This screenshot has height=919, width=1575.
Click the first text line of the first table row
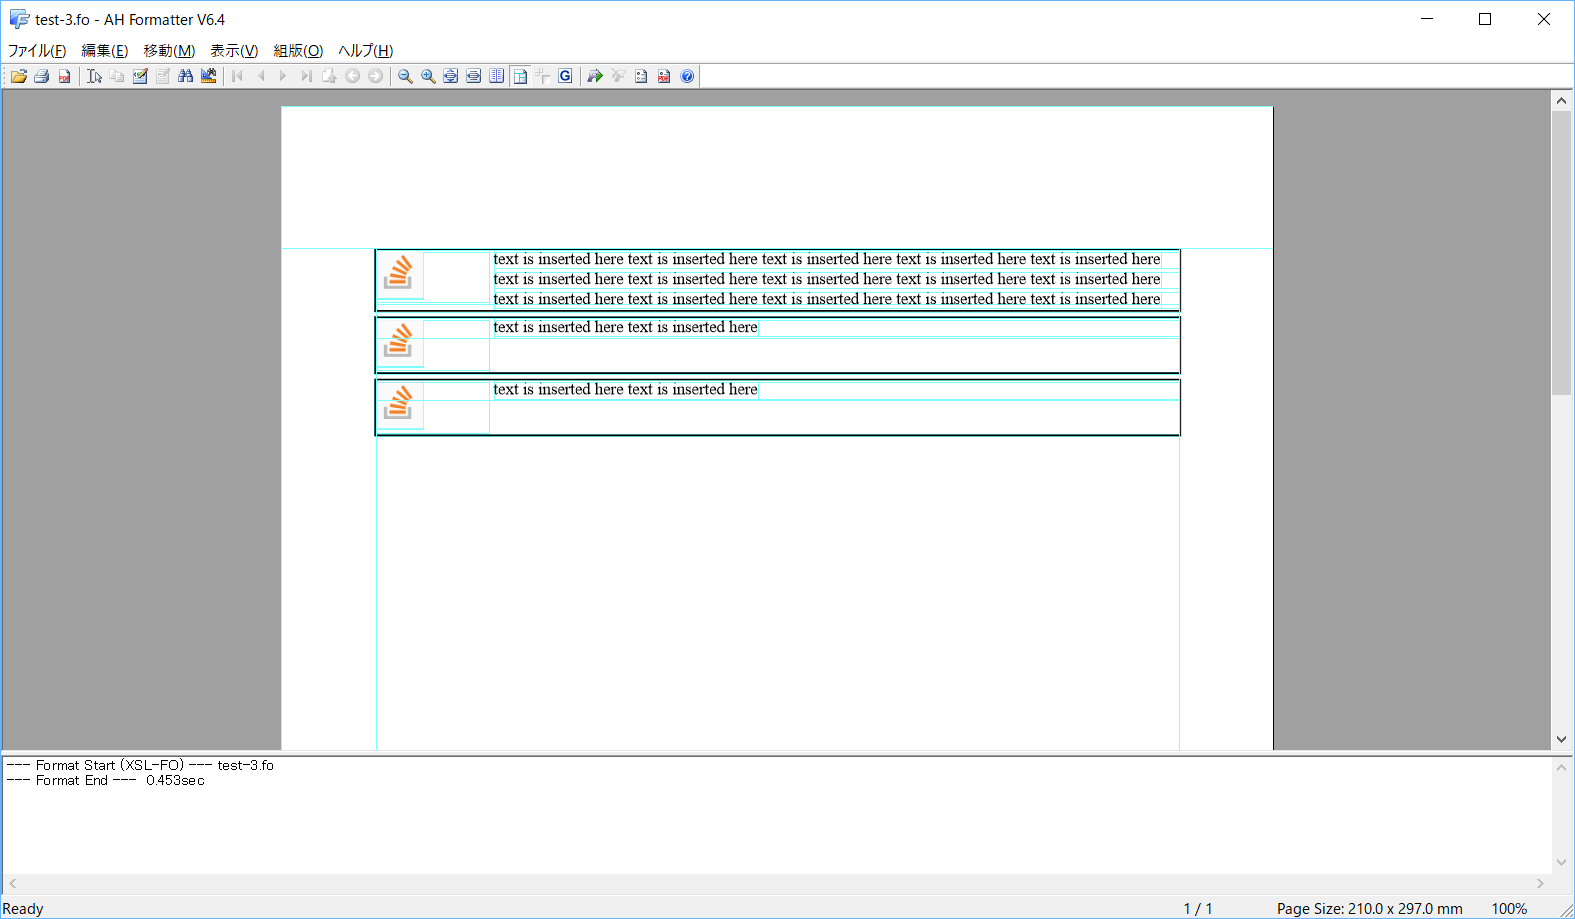tap(827, 259)
